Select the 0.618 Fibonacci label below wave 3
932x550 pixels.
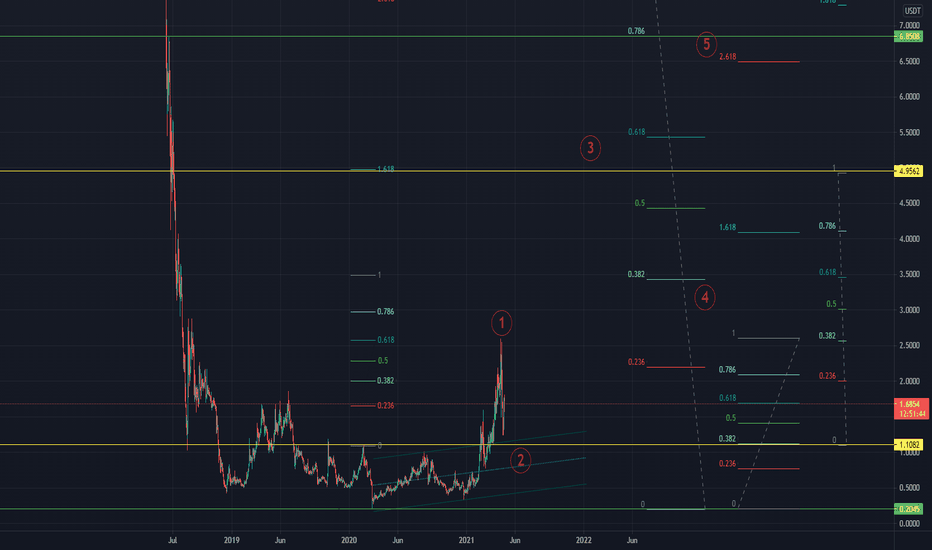(637, 132)
